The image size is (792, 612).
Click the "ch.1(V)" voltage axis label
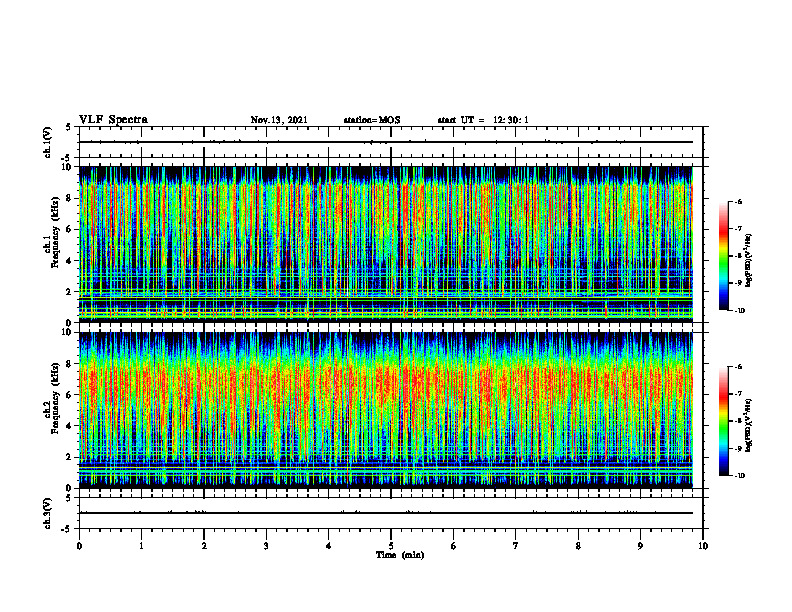coord(47,142)
